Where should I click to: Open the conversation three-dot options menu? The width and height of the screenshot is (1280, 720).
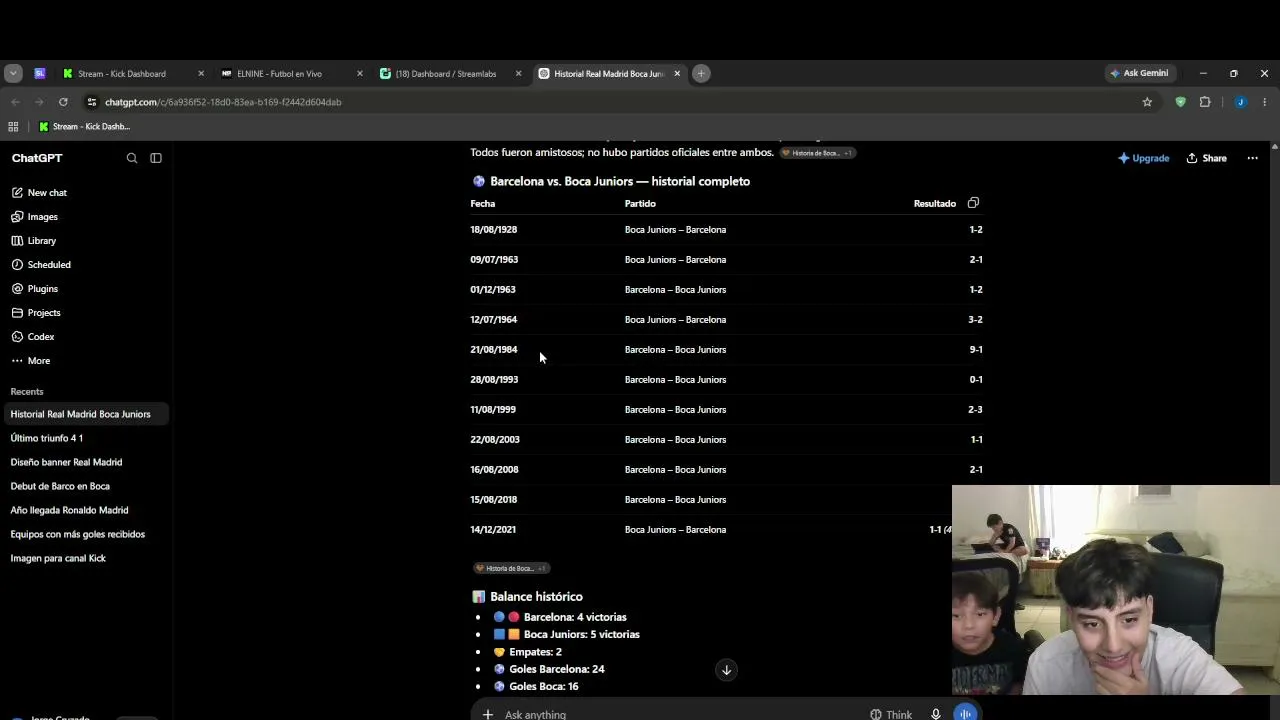tap(1252, 158)
